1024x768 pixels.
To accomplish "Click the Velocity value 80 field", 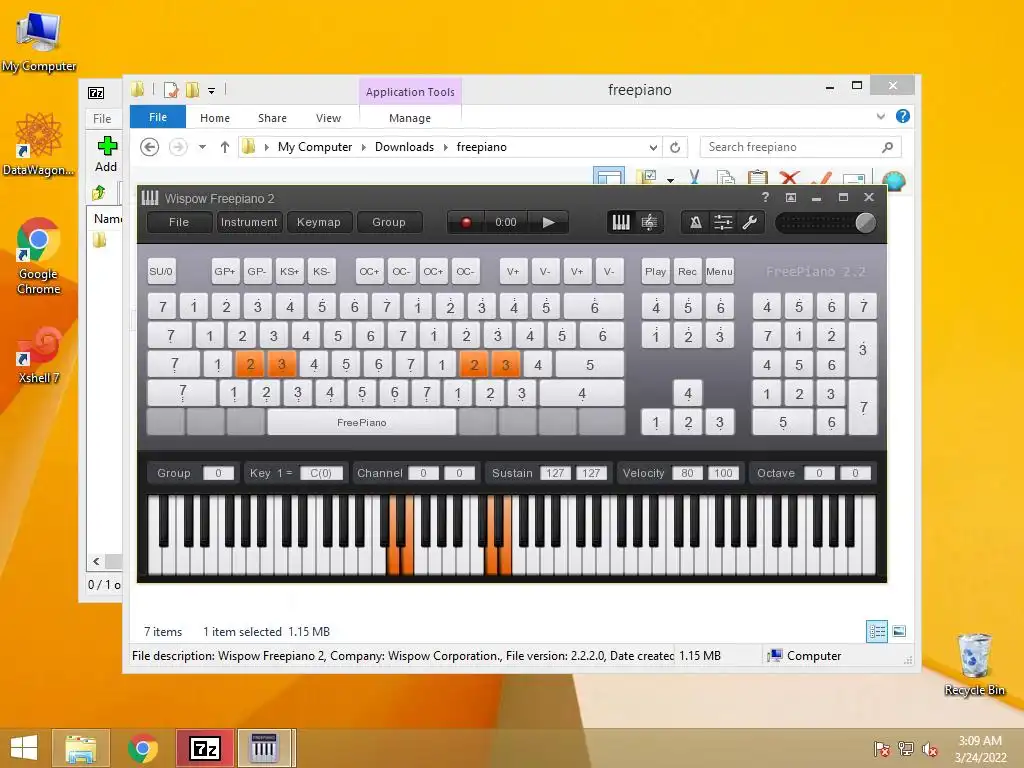I will click(687, 473).
